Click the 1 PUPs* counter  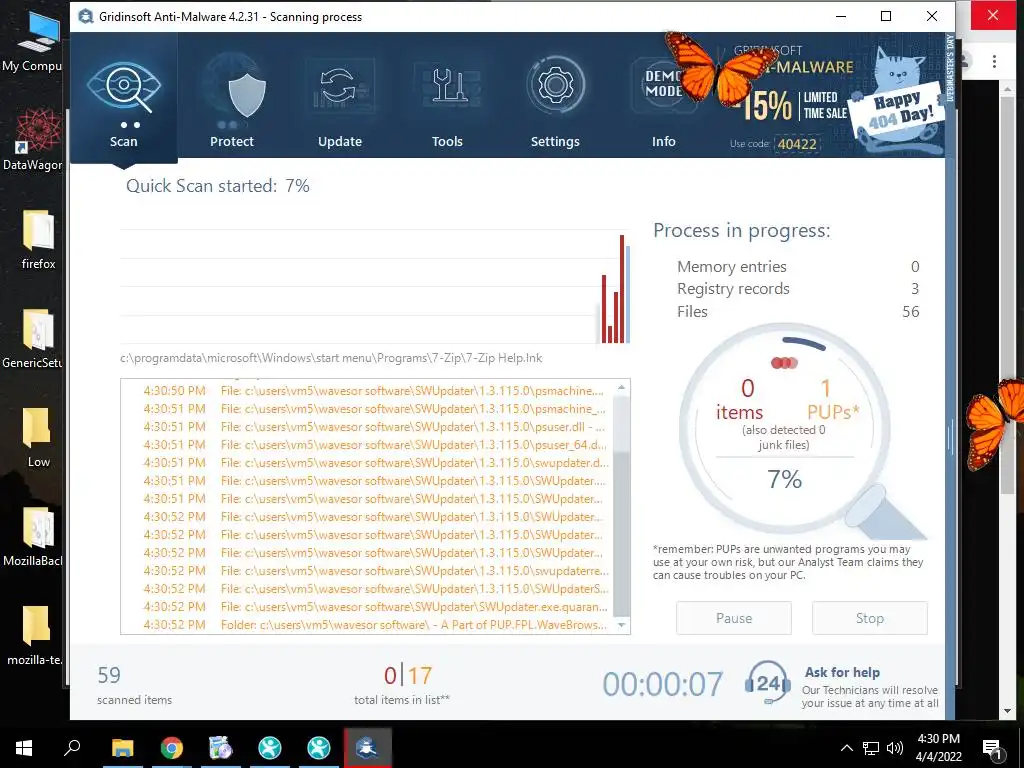pos(831,400)
